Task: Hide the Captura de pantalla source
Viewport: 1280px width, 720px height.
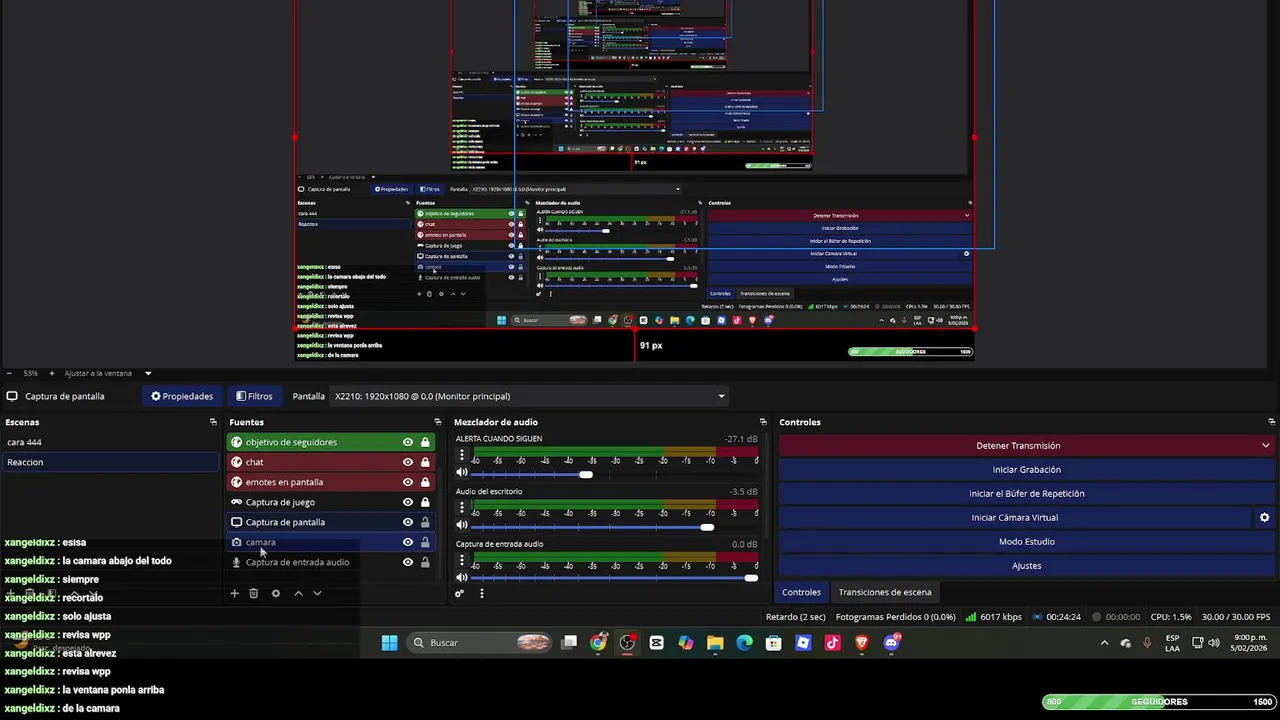Action: (x=408, y=522)
